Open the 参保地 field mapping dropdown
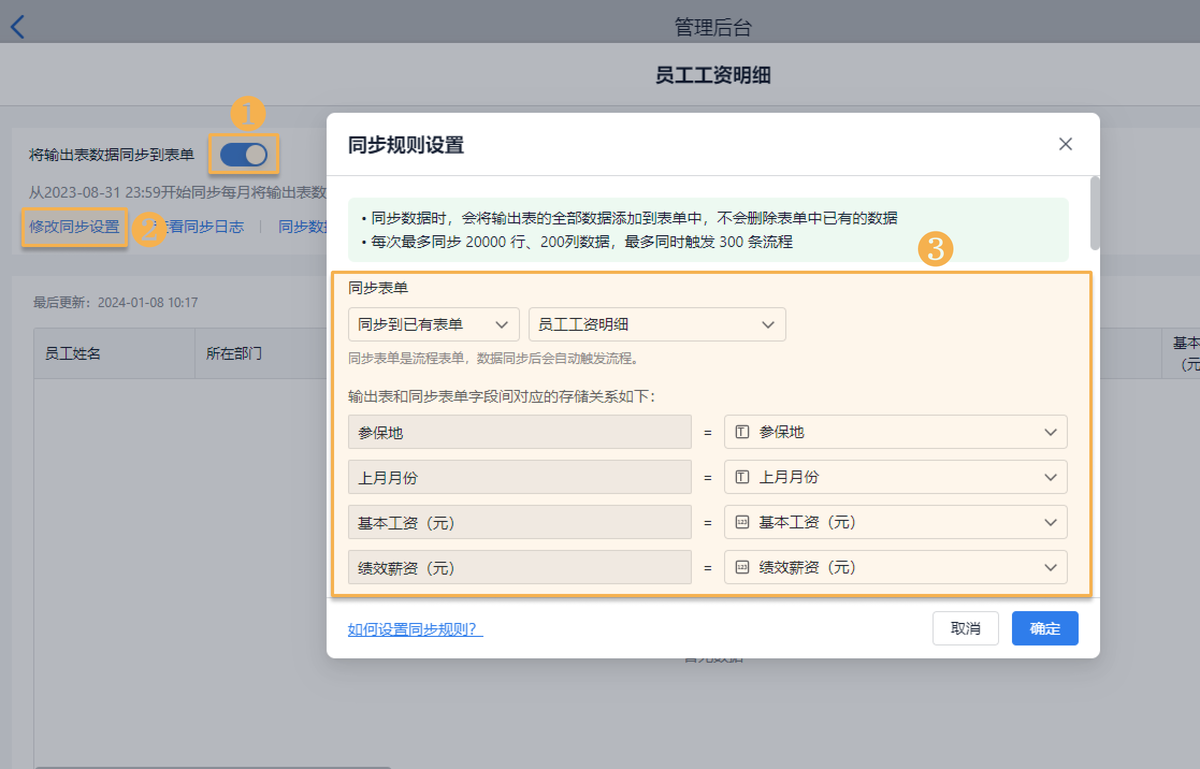 (x=895, y=432)
